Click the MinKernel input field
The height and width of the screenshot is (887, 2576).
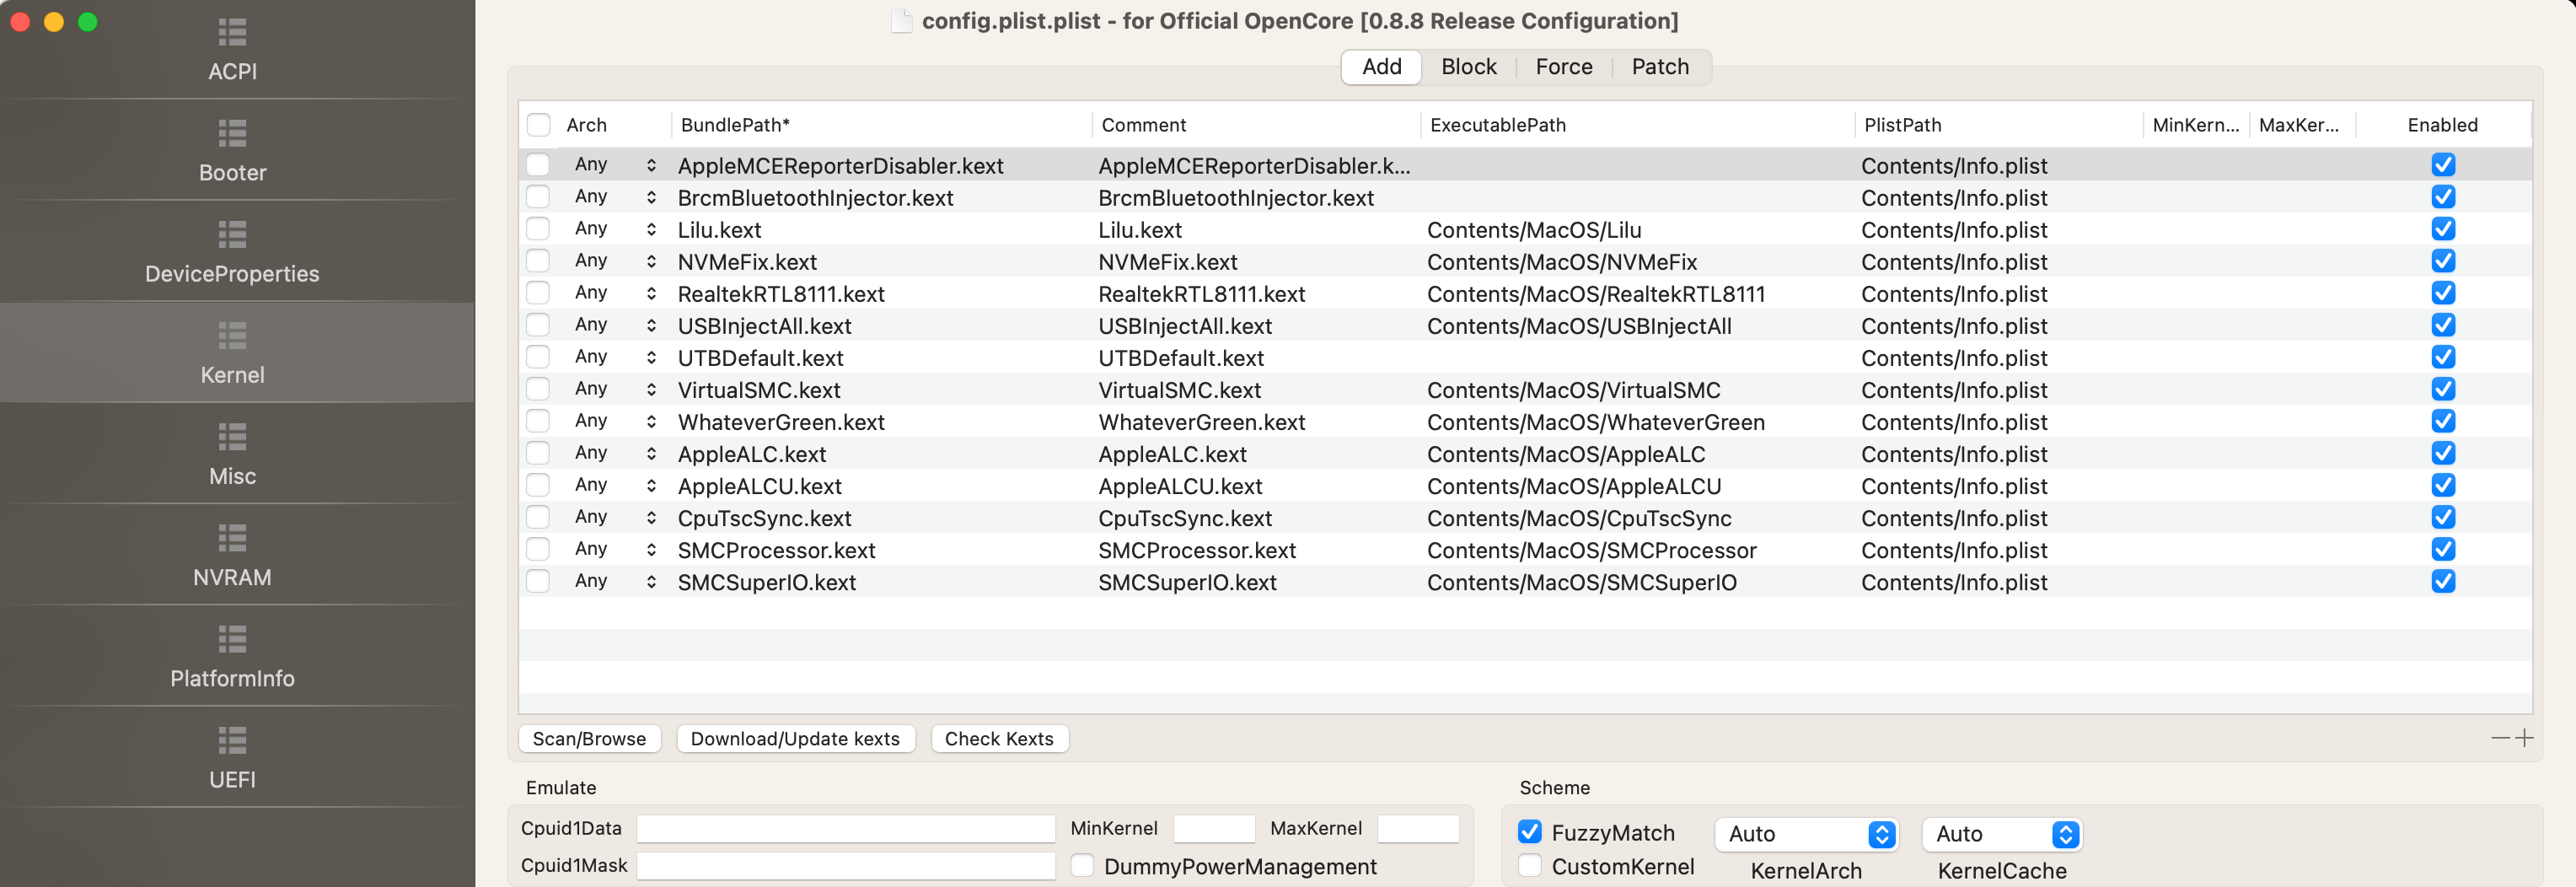(1214, 829)
